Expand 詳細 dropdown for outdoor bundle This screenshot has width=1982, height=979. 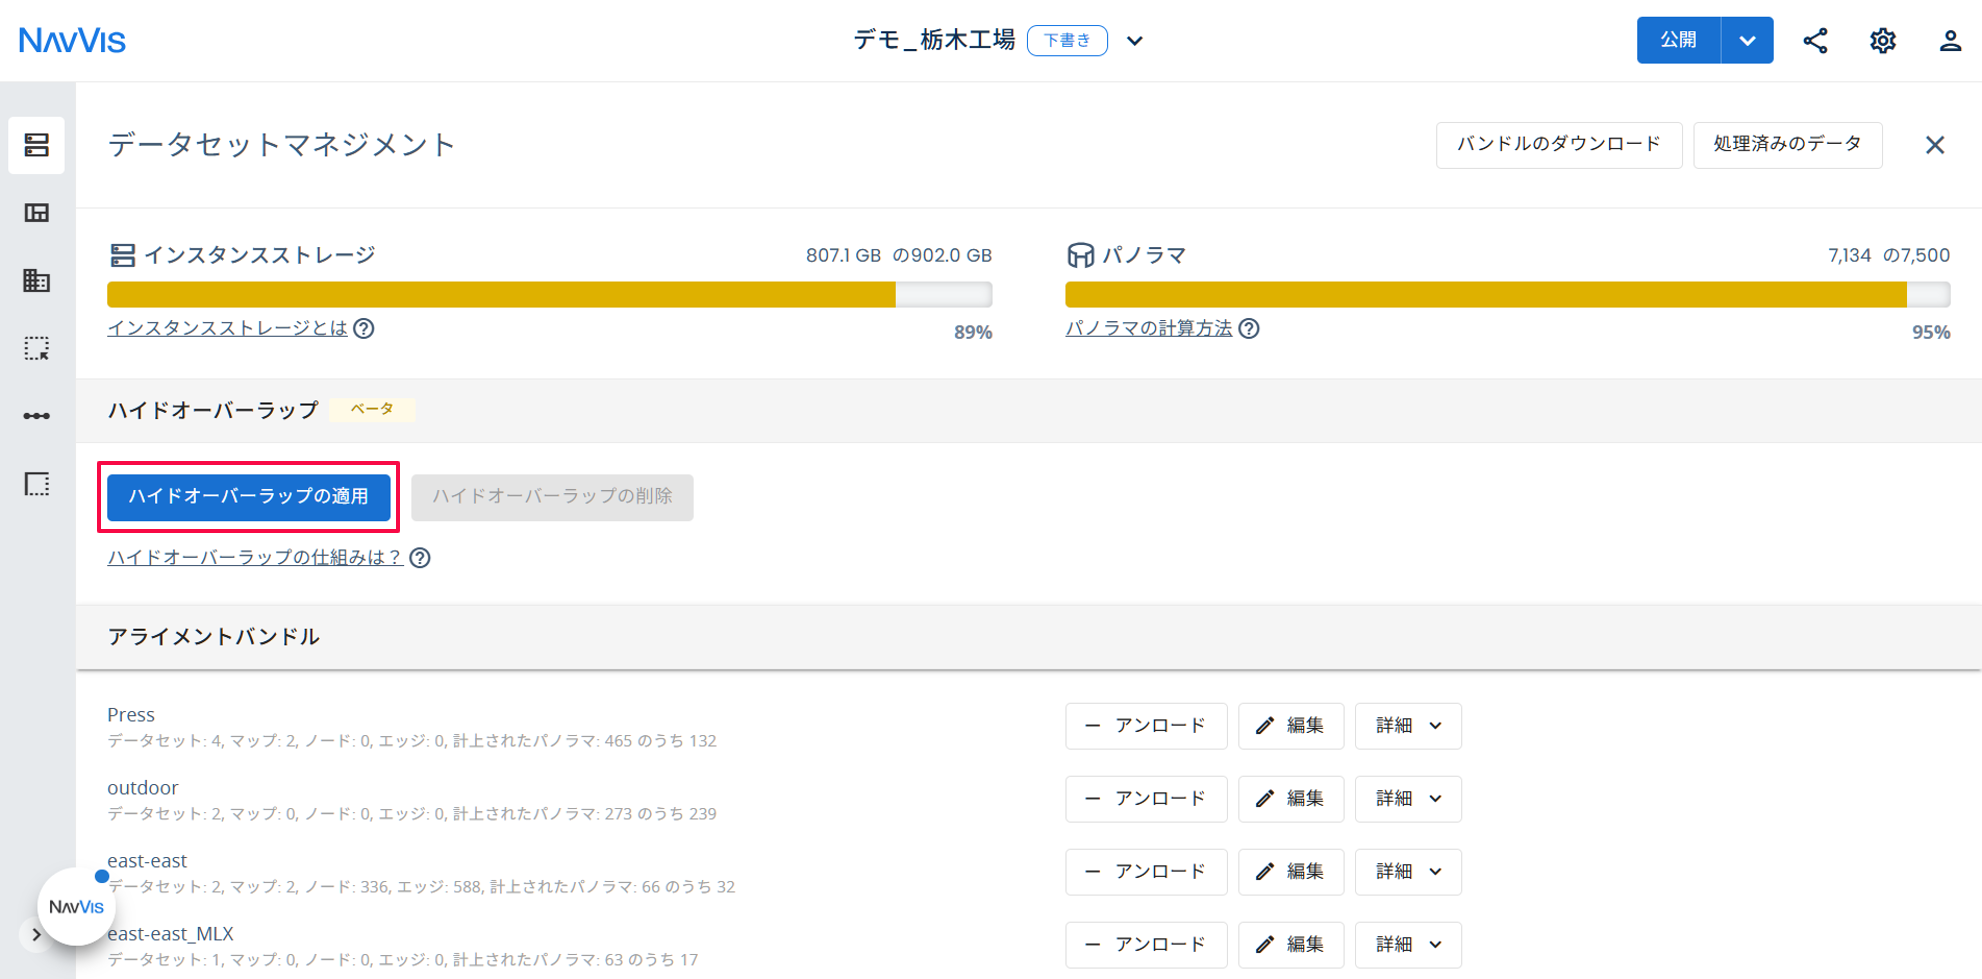click(1408, 799)
